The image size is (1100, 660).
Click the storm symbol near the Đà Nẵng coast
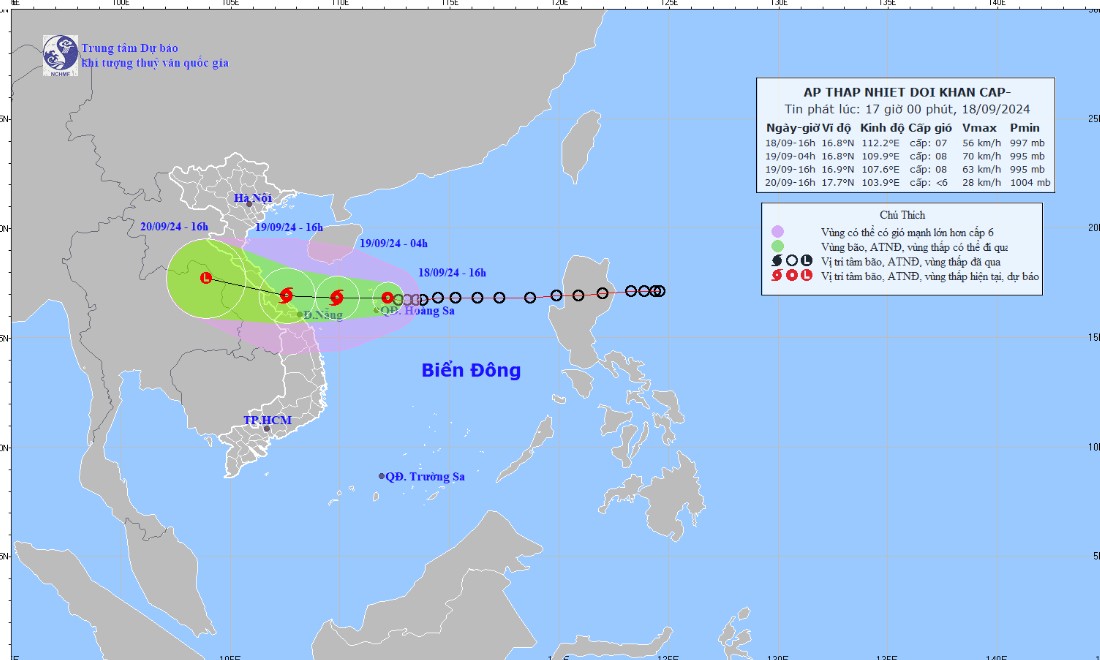[x=287, y=295]
